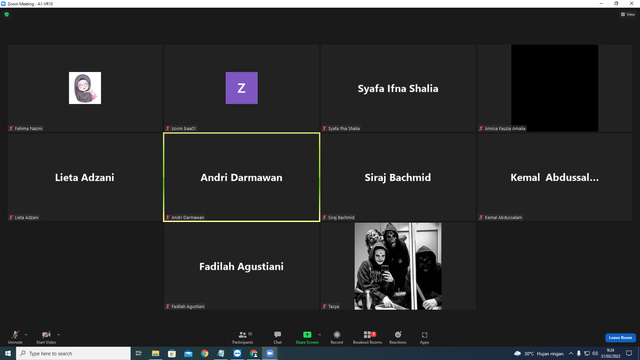Viewport: 640px width, 360px height.
Task: Open audio options arrow next to Unmute
Action: [x=26, y=335]
